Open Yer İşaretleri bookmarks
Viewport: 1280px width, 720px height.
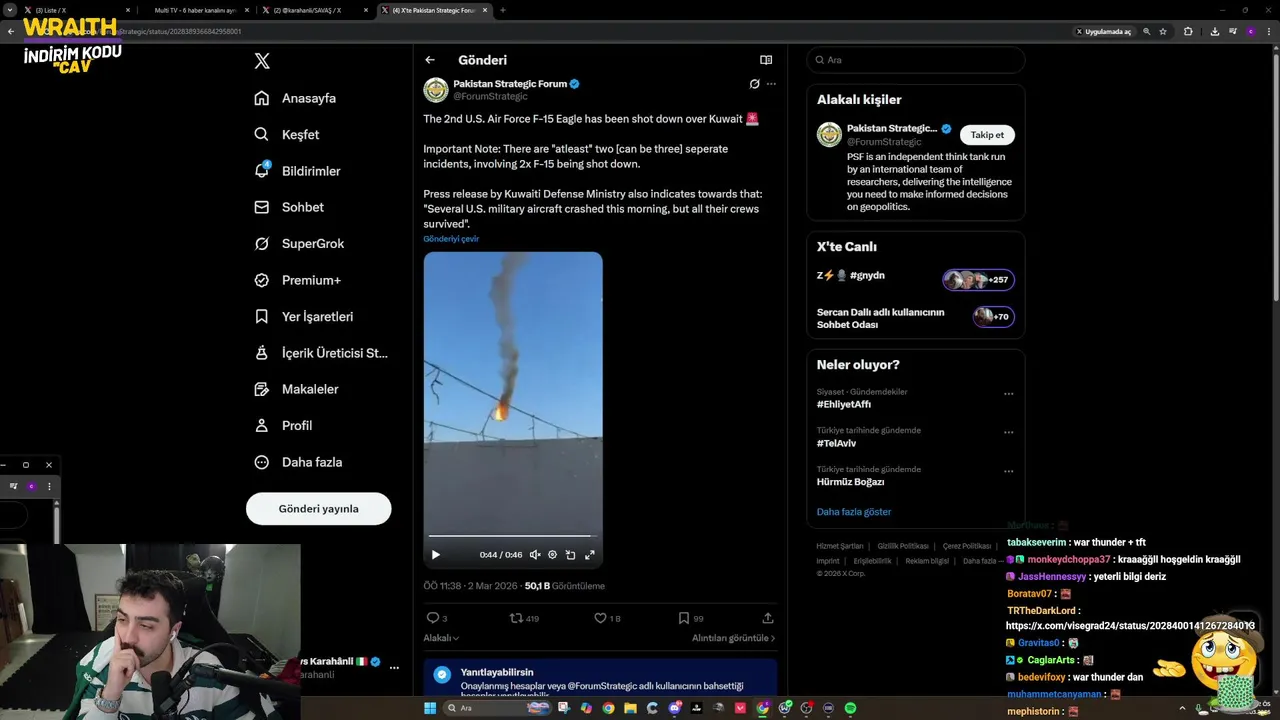coord(304,316)
